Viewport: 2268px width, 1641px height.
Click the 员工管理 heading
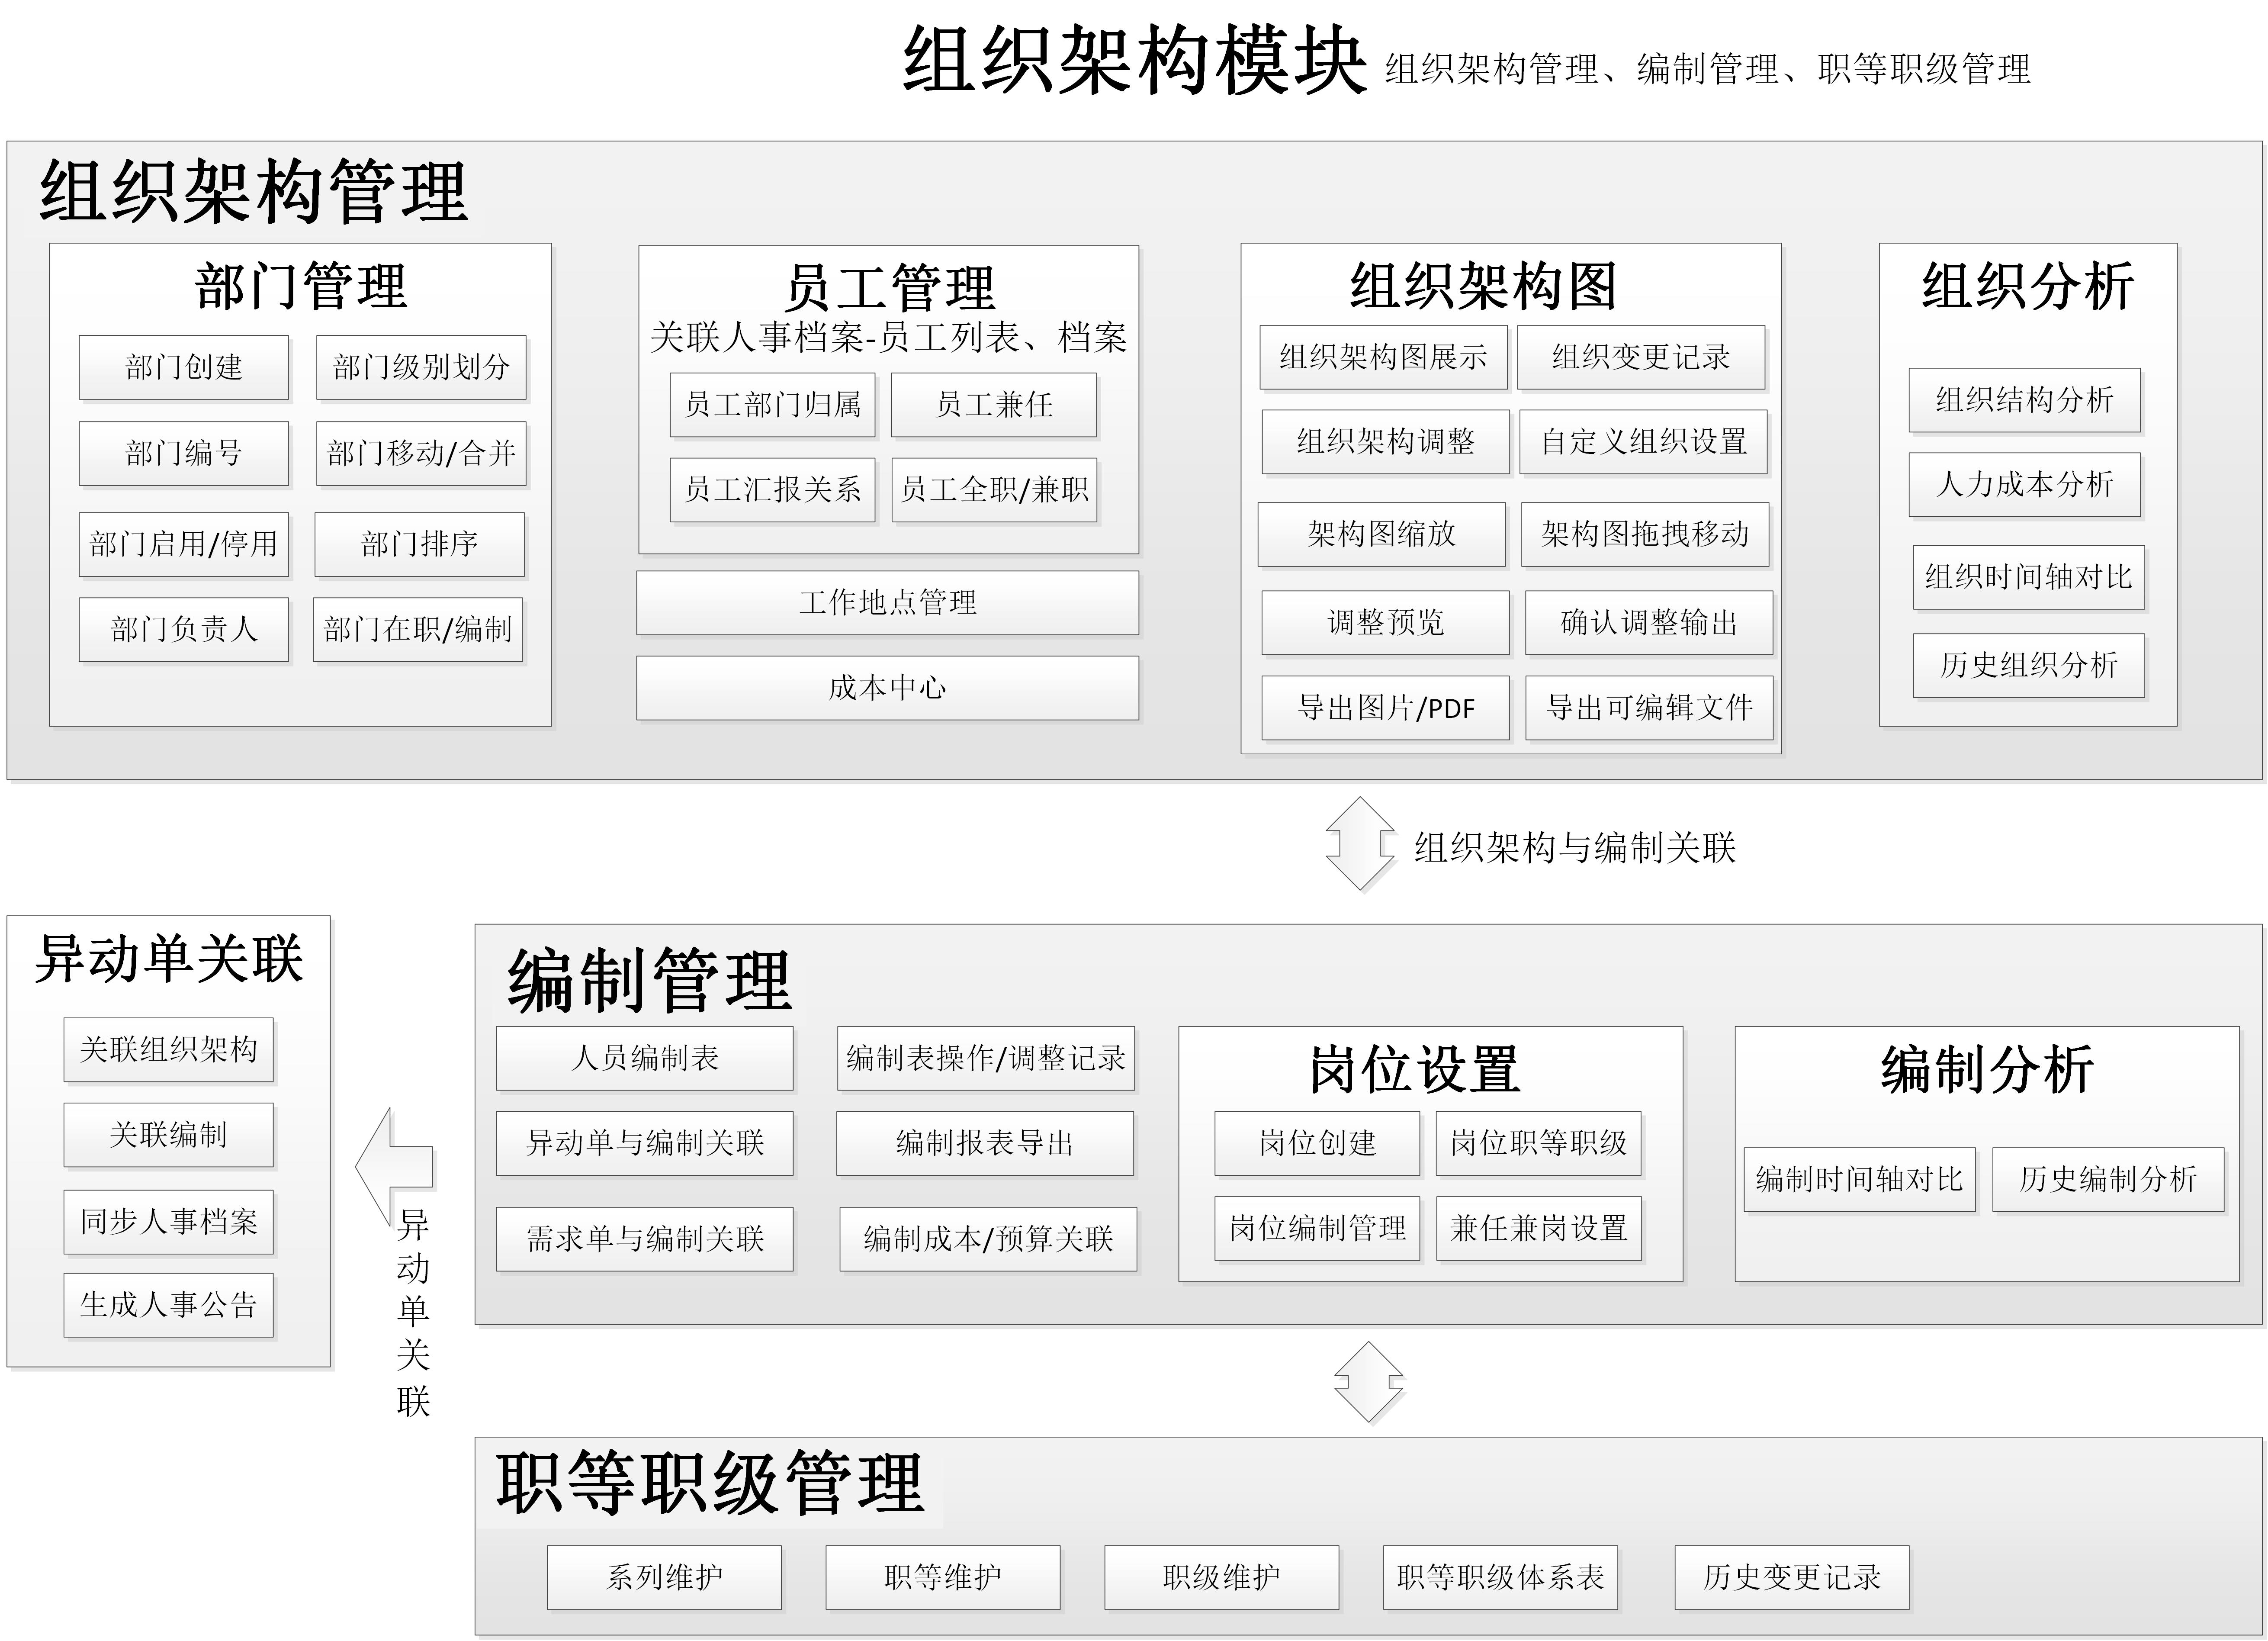pyautogui.click(x=889, y=288)
